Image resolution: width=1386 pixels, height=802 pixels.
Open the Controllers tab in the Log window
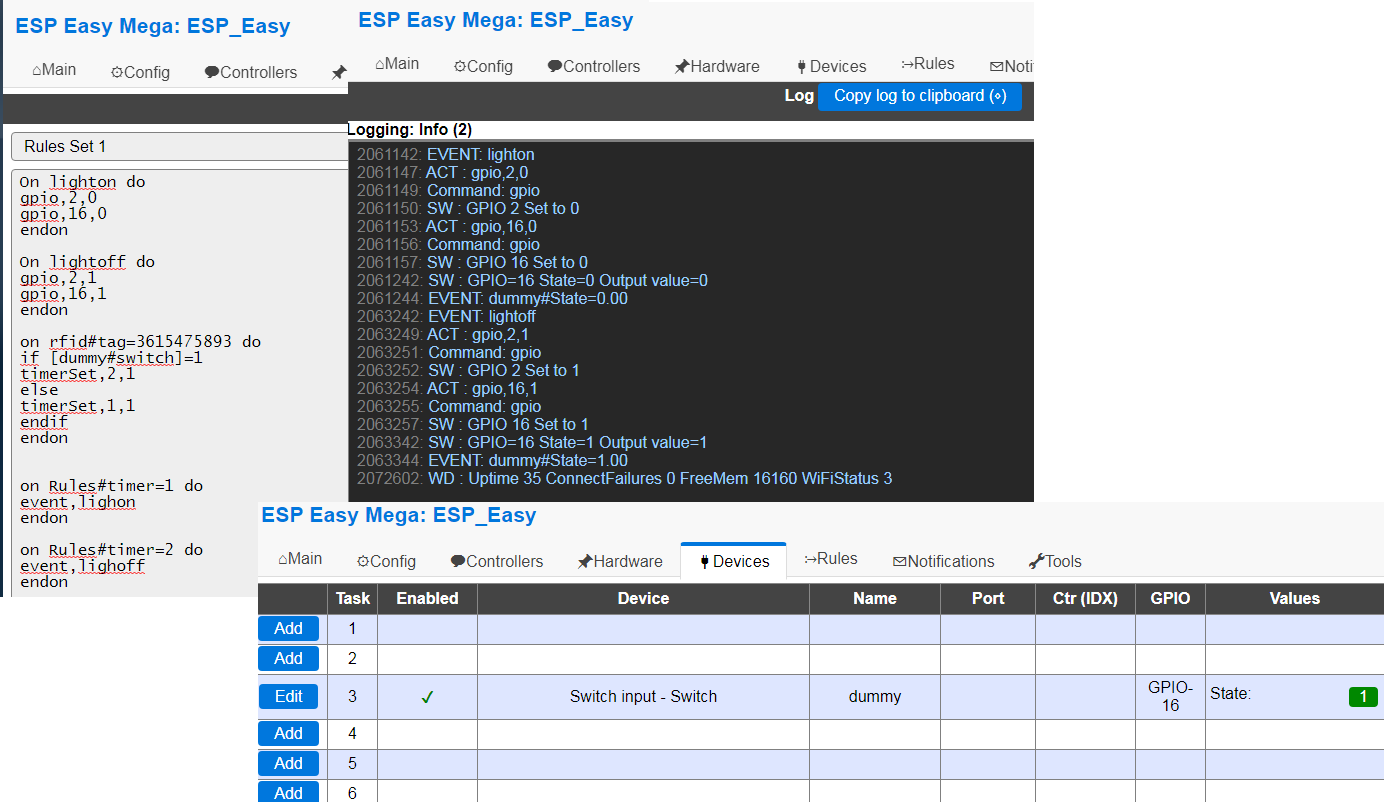point(594,66)
